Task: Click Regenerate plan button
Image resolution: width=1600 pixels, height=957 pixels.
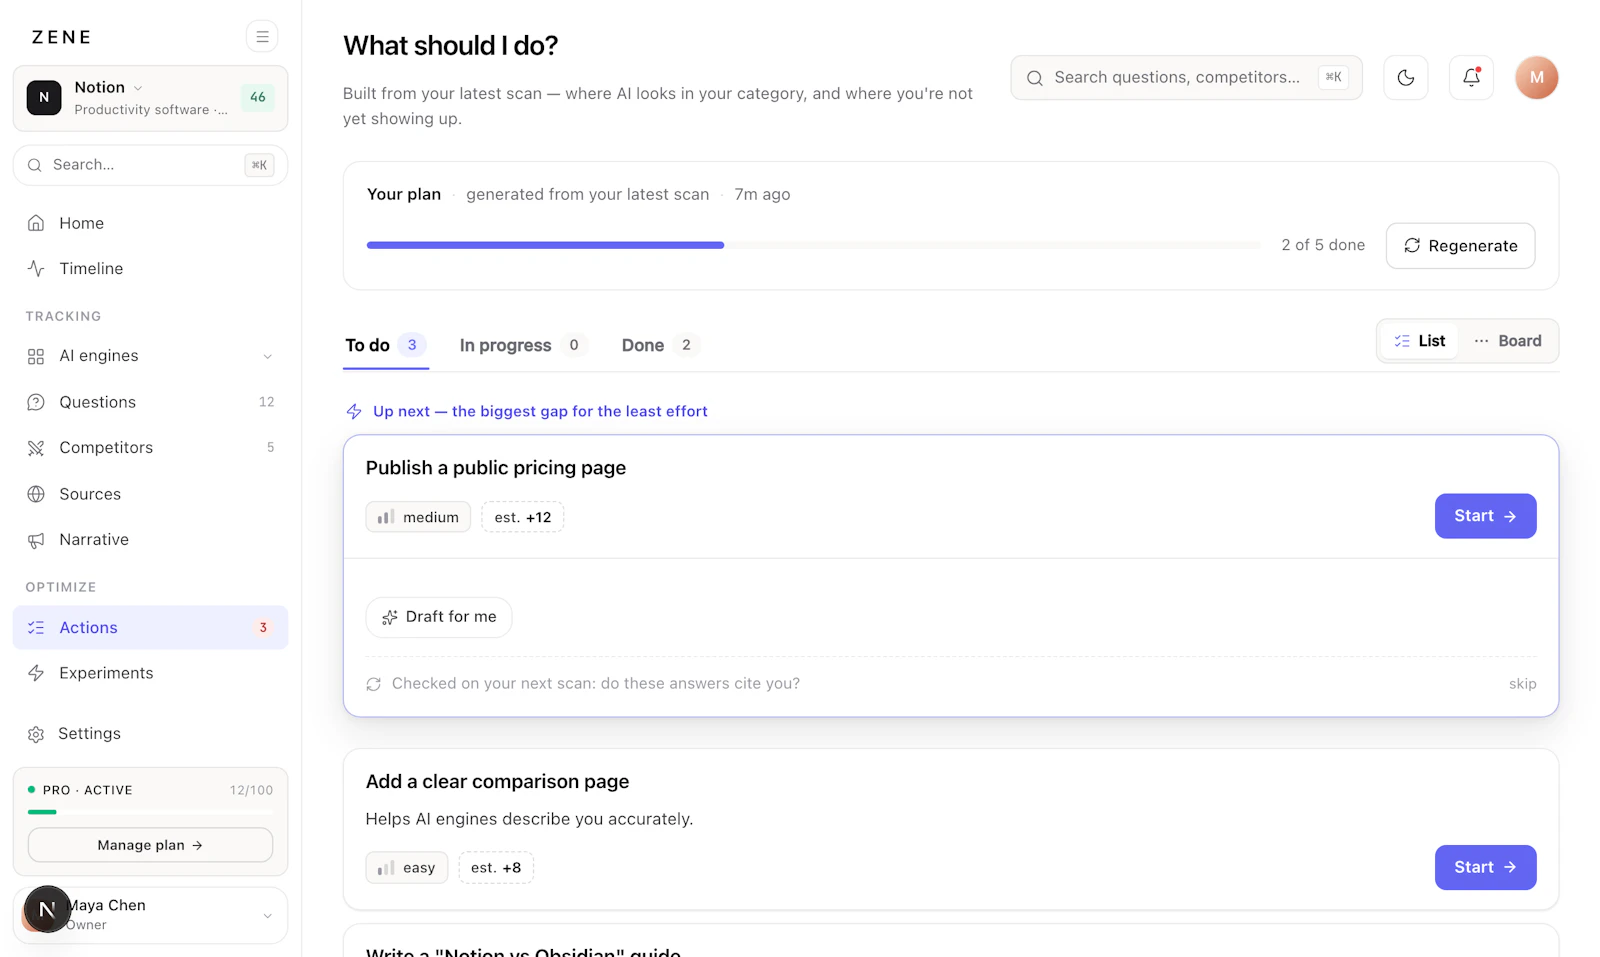Action: (1460, 246)
